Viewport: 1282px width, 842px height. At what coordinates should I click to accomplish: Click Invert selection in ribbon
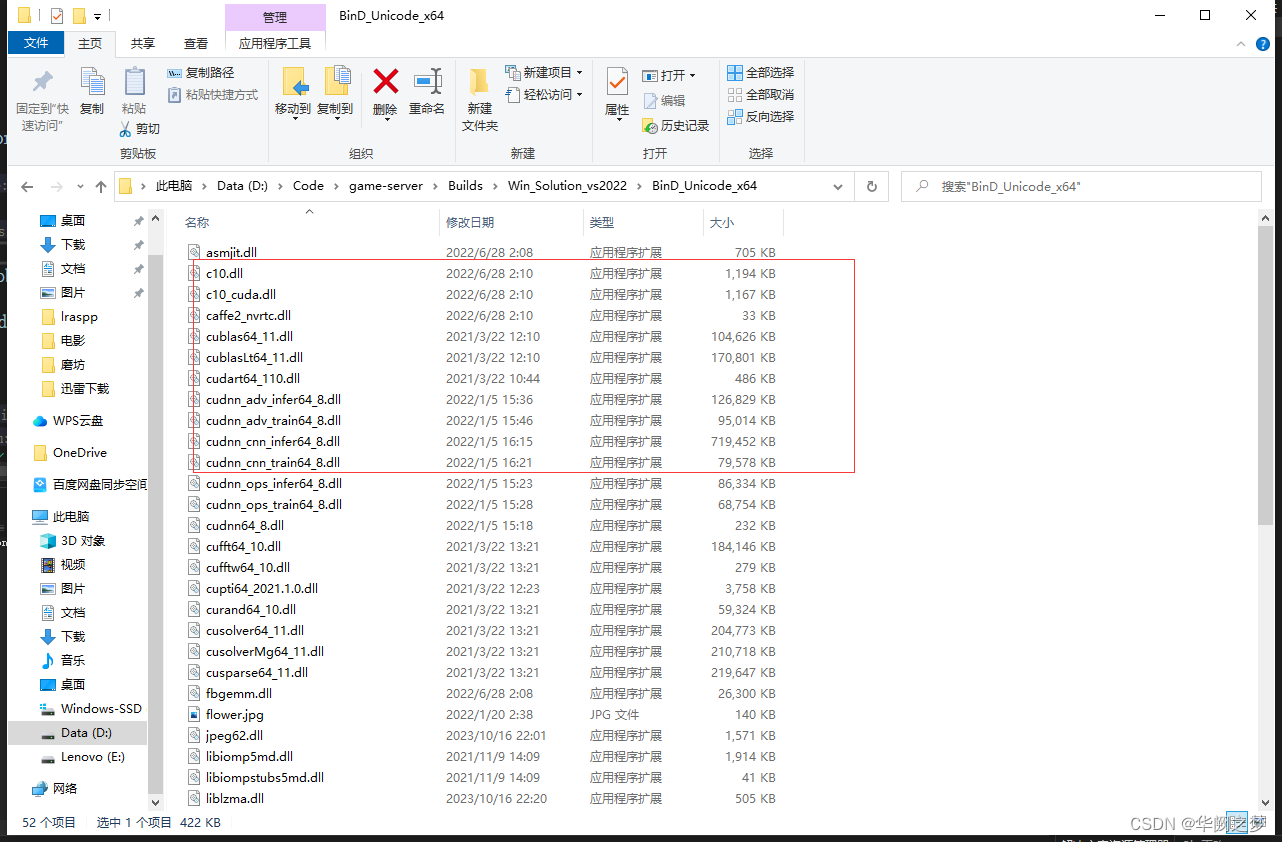point(760,117)
